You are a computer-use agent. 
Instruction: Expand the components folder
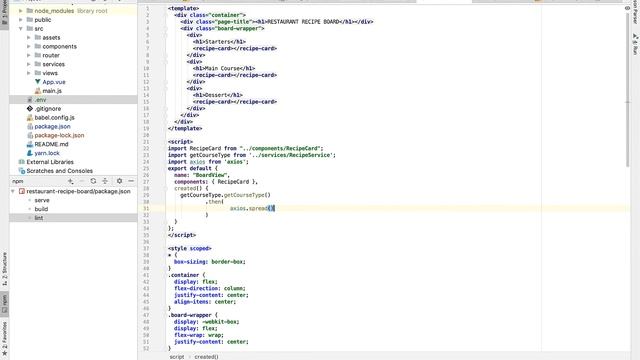pos(29,47)
